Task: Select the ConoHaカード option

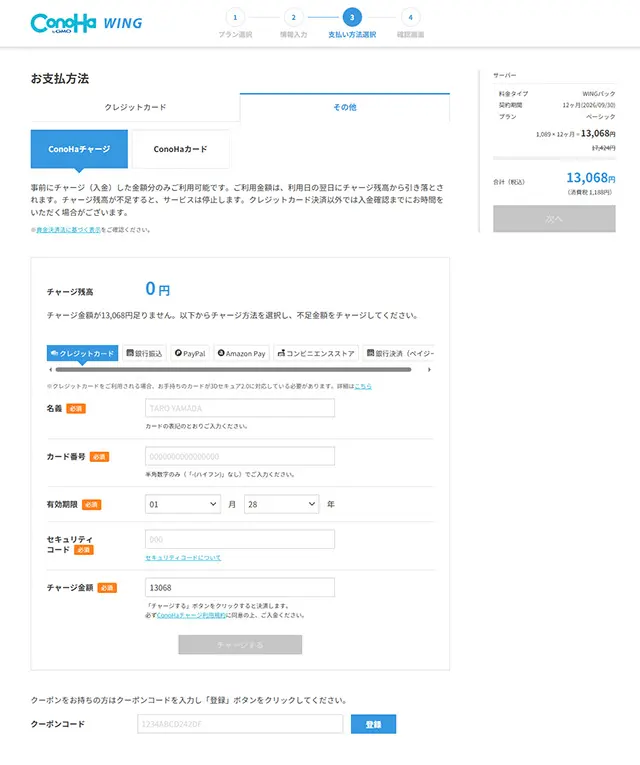Action: (180, 149)
